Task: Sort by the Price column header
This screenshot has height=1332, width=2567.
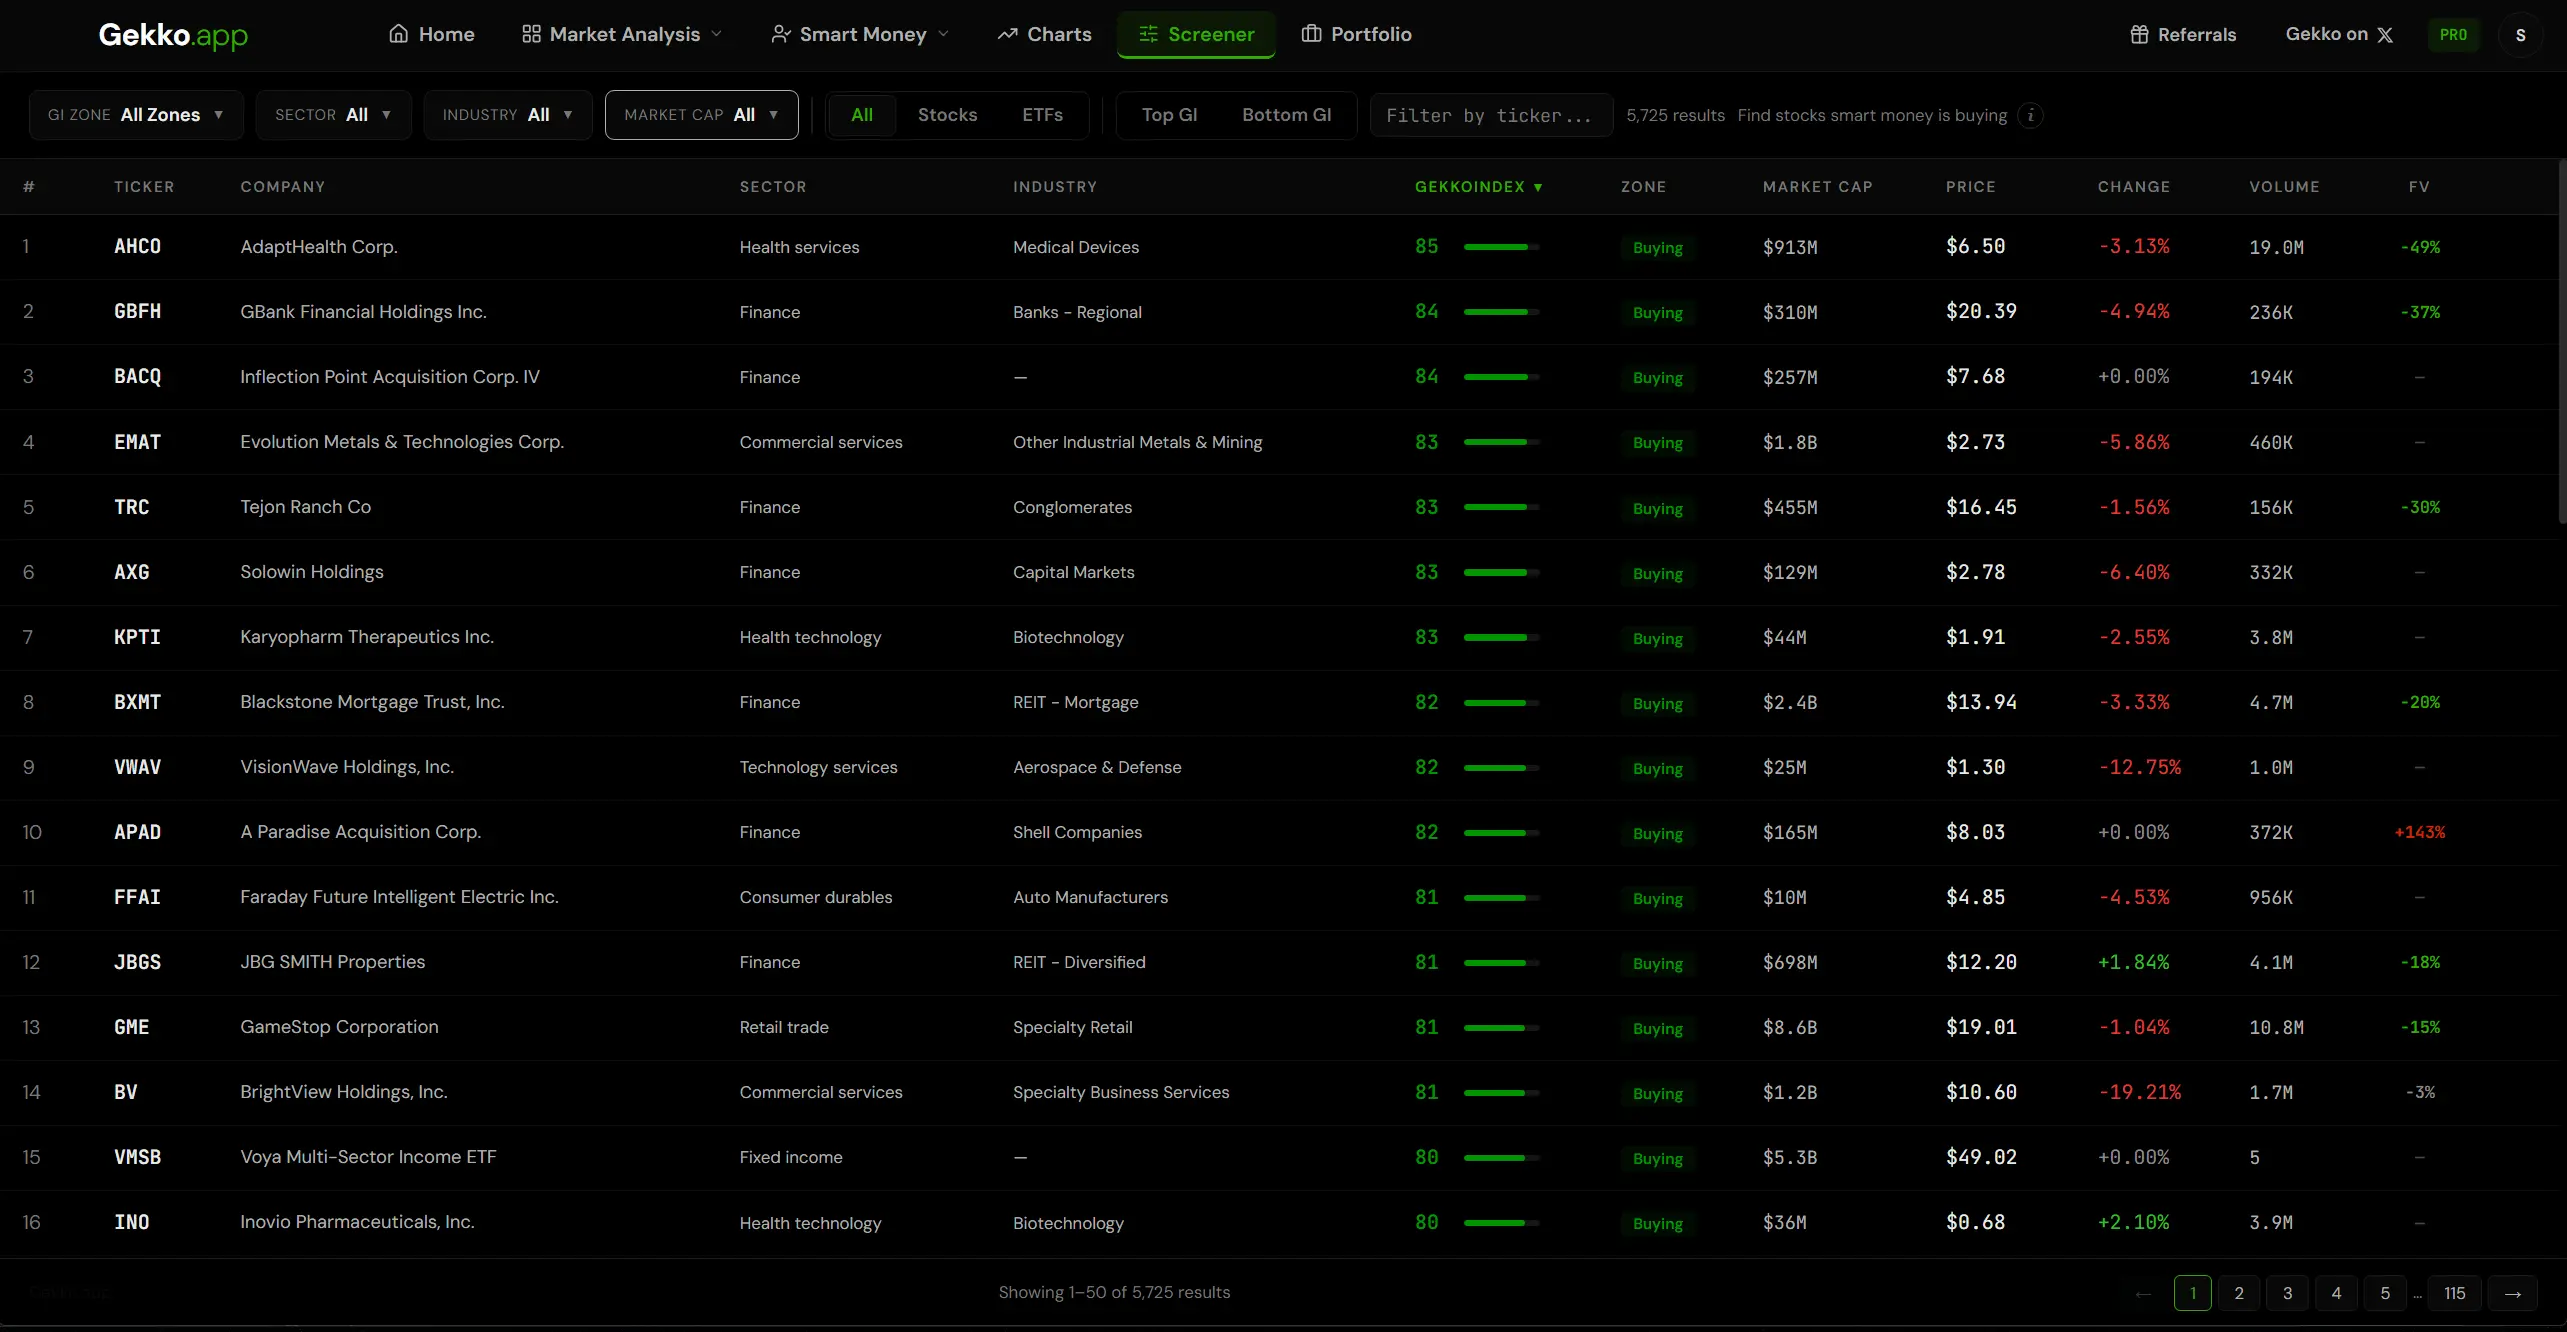Action: coord(1970,187)
